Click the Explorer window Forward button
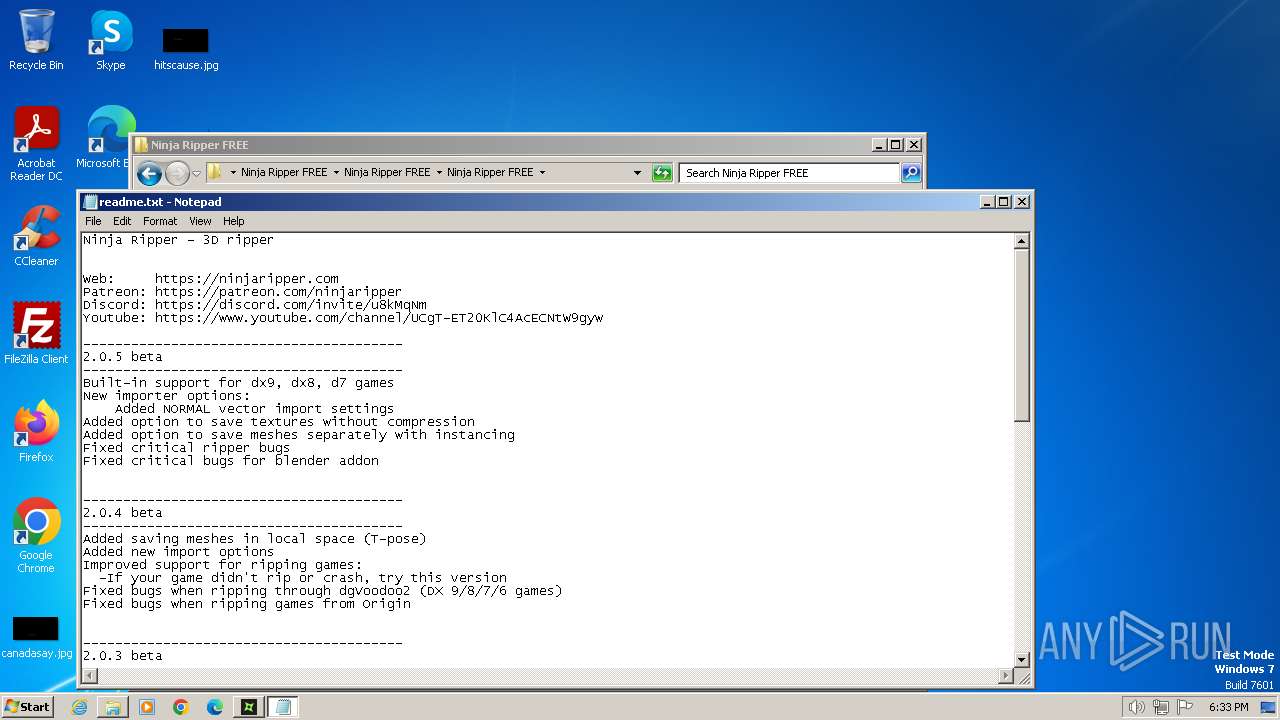Image resolution: width=1280 pixels, height=720 pixels. pyautogui.click(x=177, y=173)
